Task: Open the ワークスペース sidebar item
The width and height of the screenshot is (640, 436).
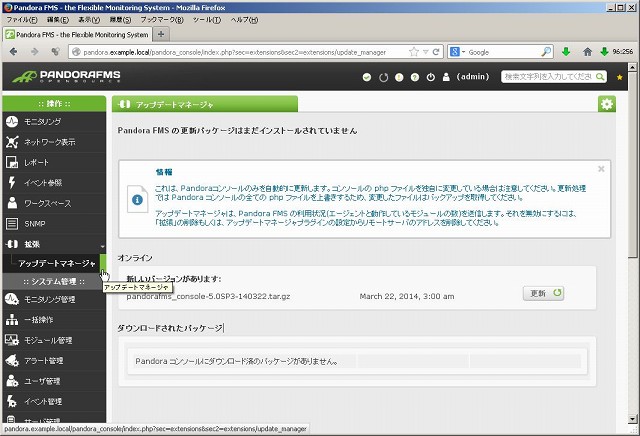Action: click(53, 203)
